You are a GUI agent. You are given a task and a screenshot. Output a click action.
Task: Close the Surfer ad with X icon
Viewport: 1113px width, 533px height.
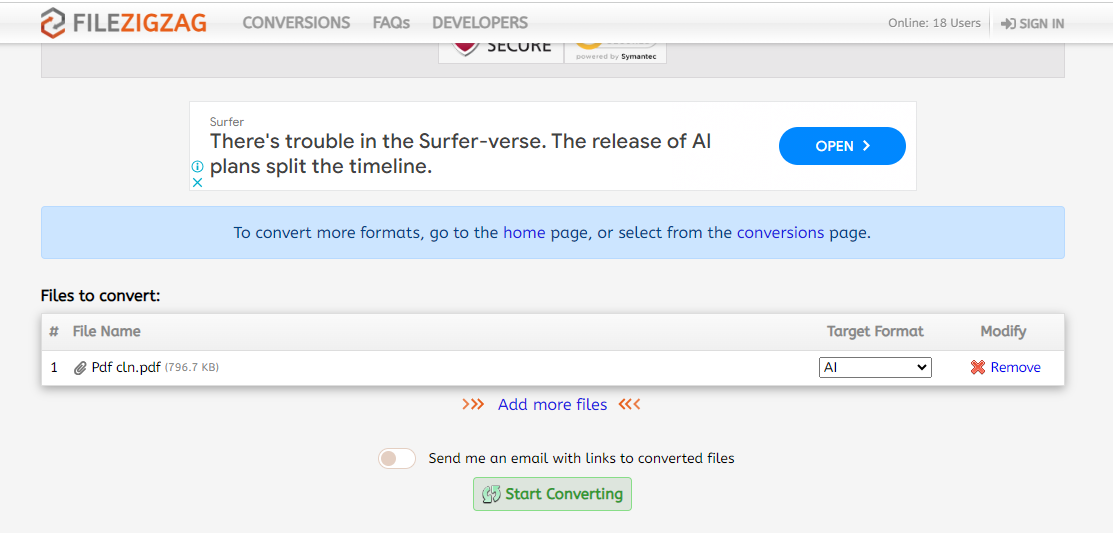point(198,182)
